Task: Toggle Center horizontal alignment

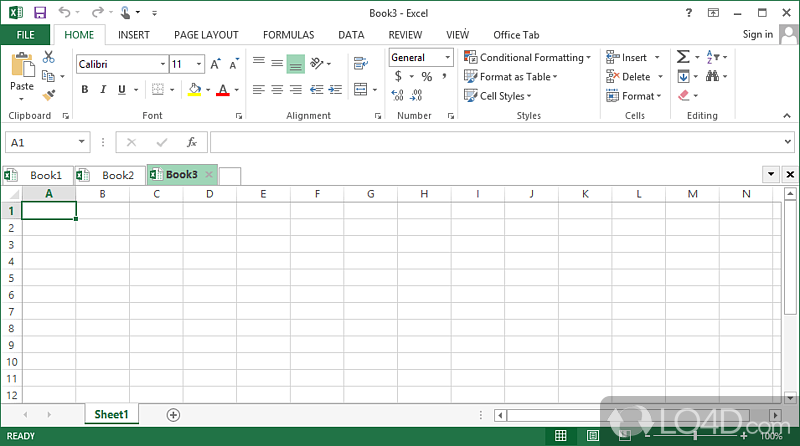Action: (x=277, y=90)
